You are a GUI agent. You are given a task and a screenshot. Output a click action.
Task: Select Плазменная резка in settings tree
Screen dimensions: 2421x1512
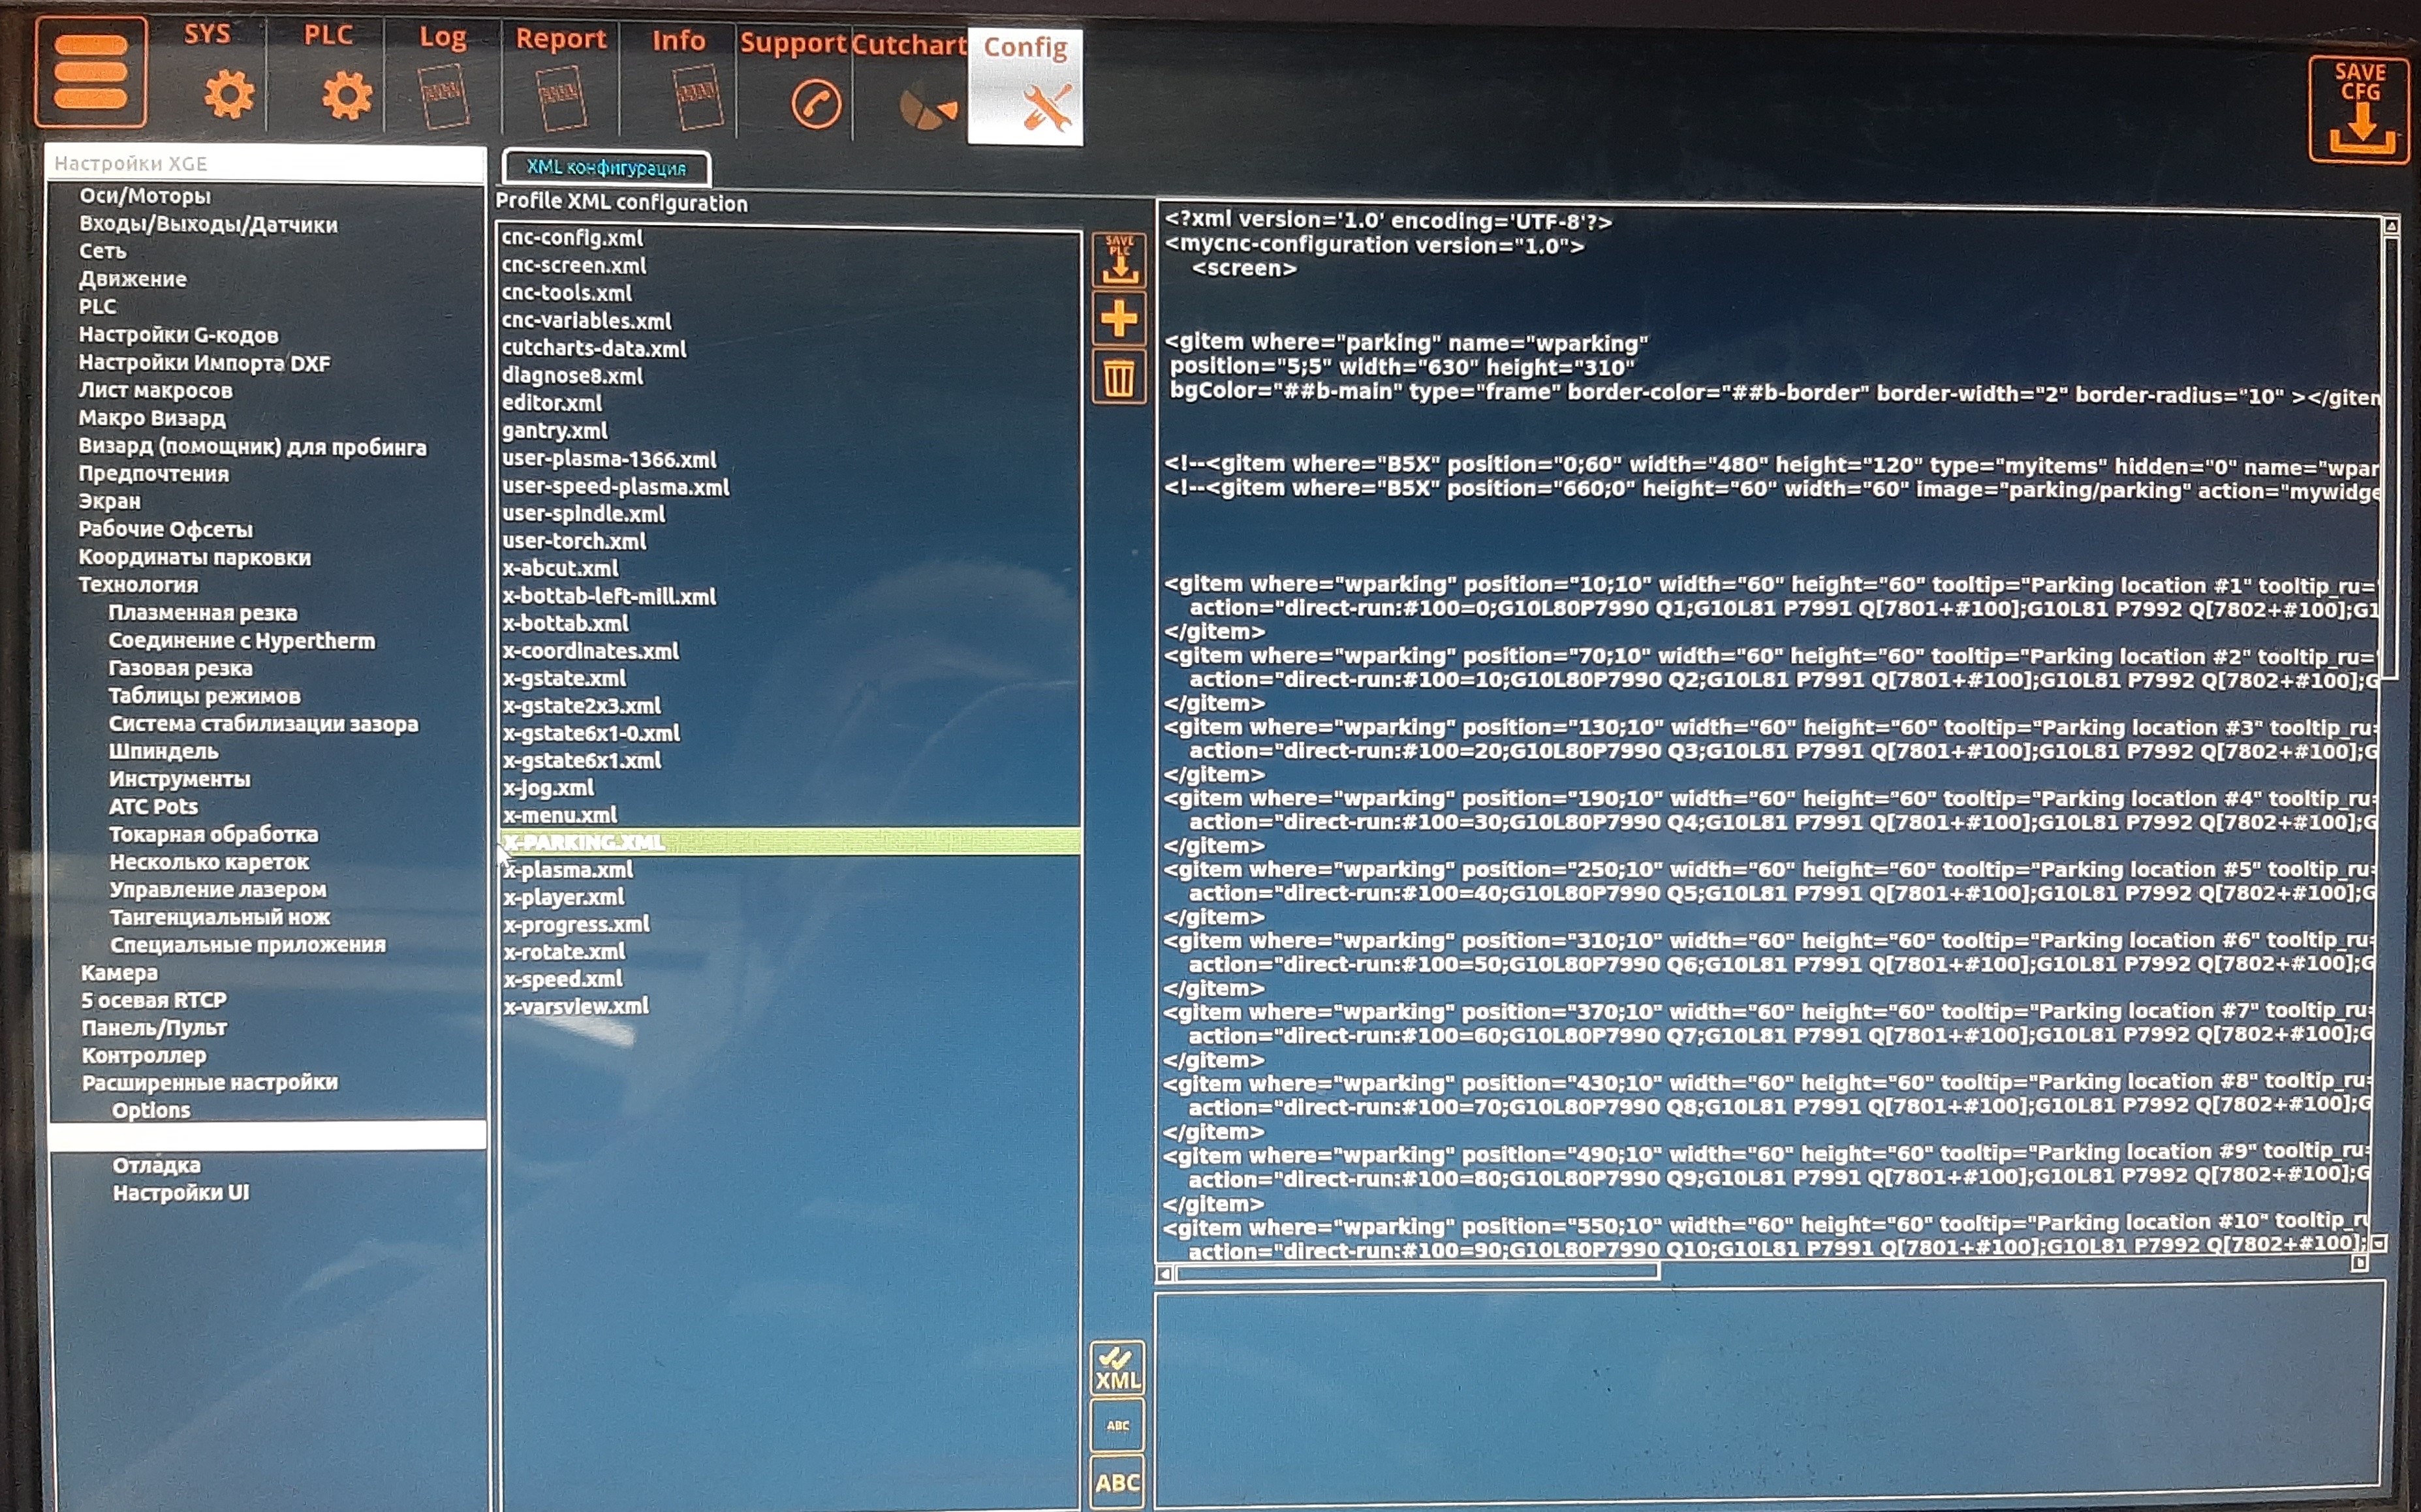[x=202, y=613]
